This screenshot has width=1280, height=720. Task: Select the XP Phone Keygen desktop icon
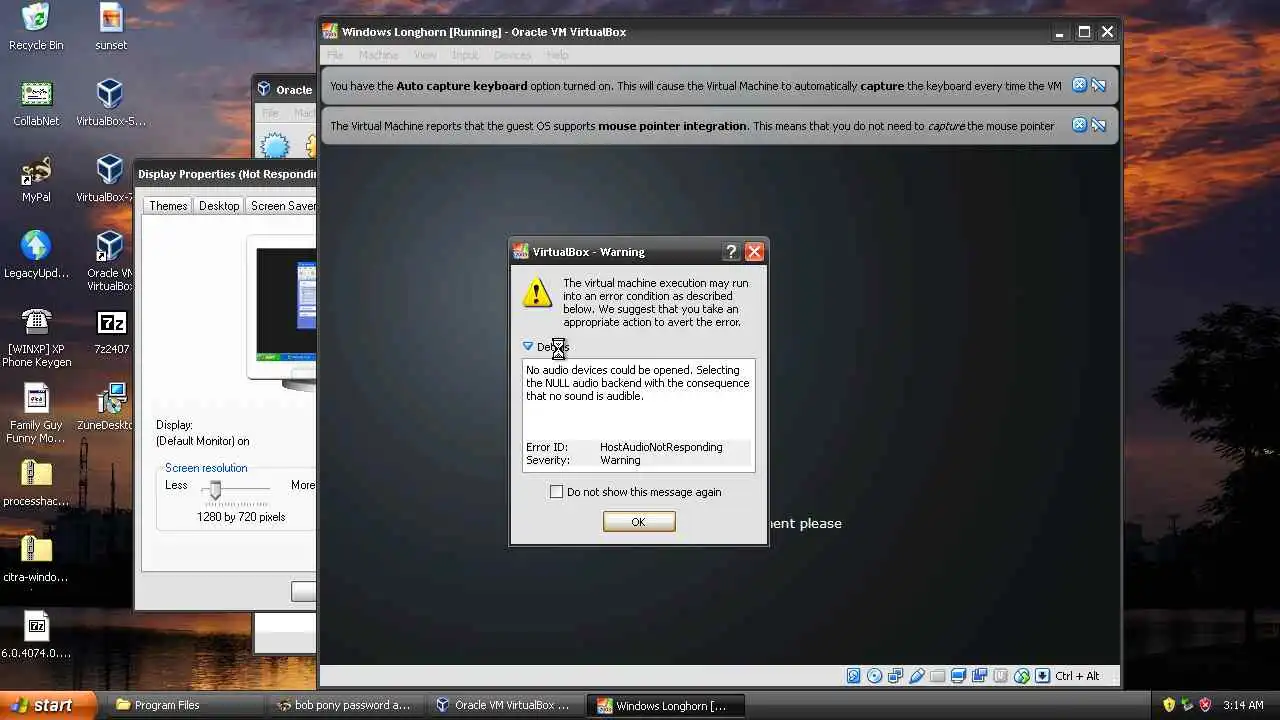[x=37, y=337]
